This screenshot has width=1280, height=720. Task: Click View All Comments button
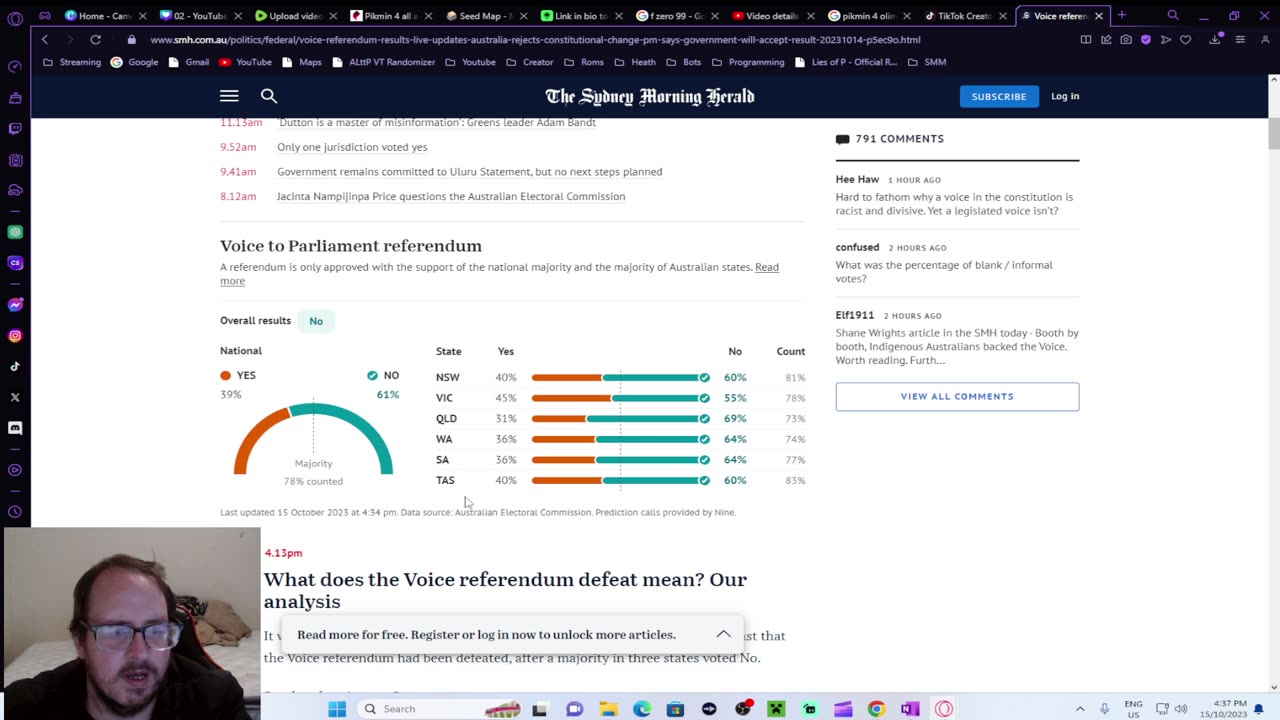click(957, 396)
